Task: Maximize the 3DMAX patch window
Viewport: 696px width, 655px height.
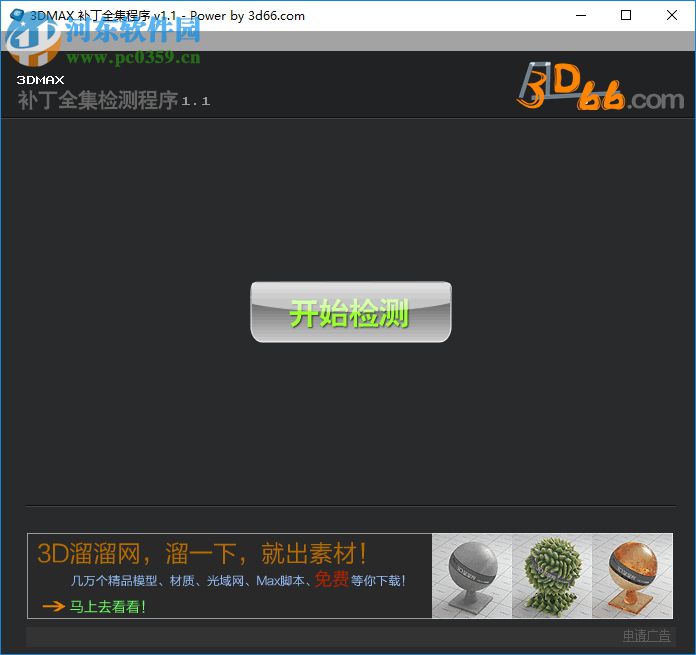Action: (x=626, y=16)
